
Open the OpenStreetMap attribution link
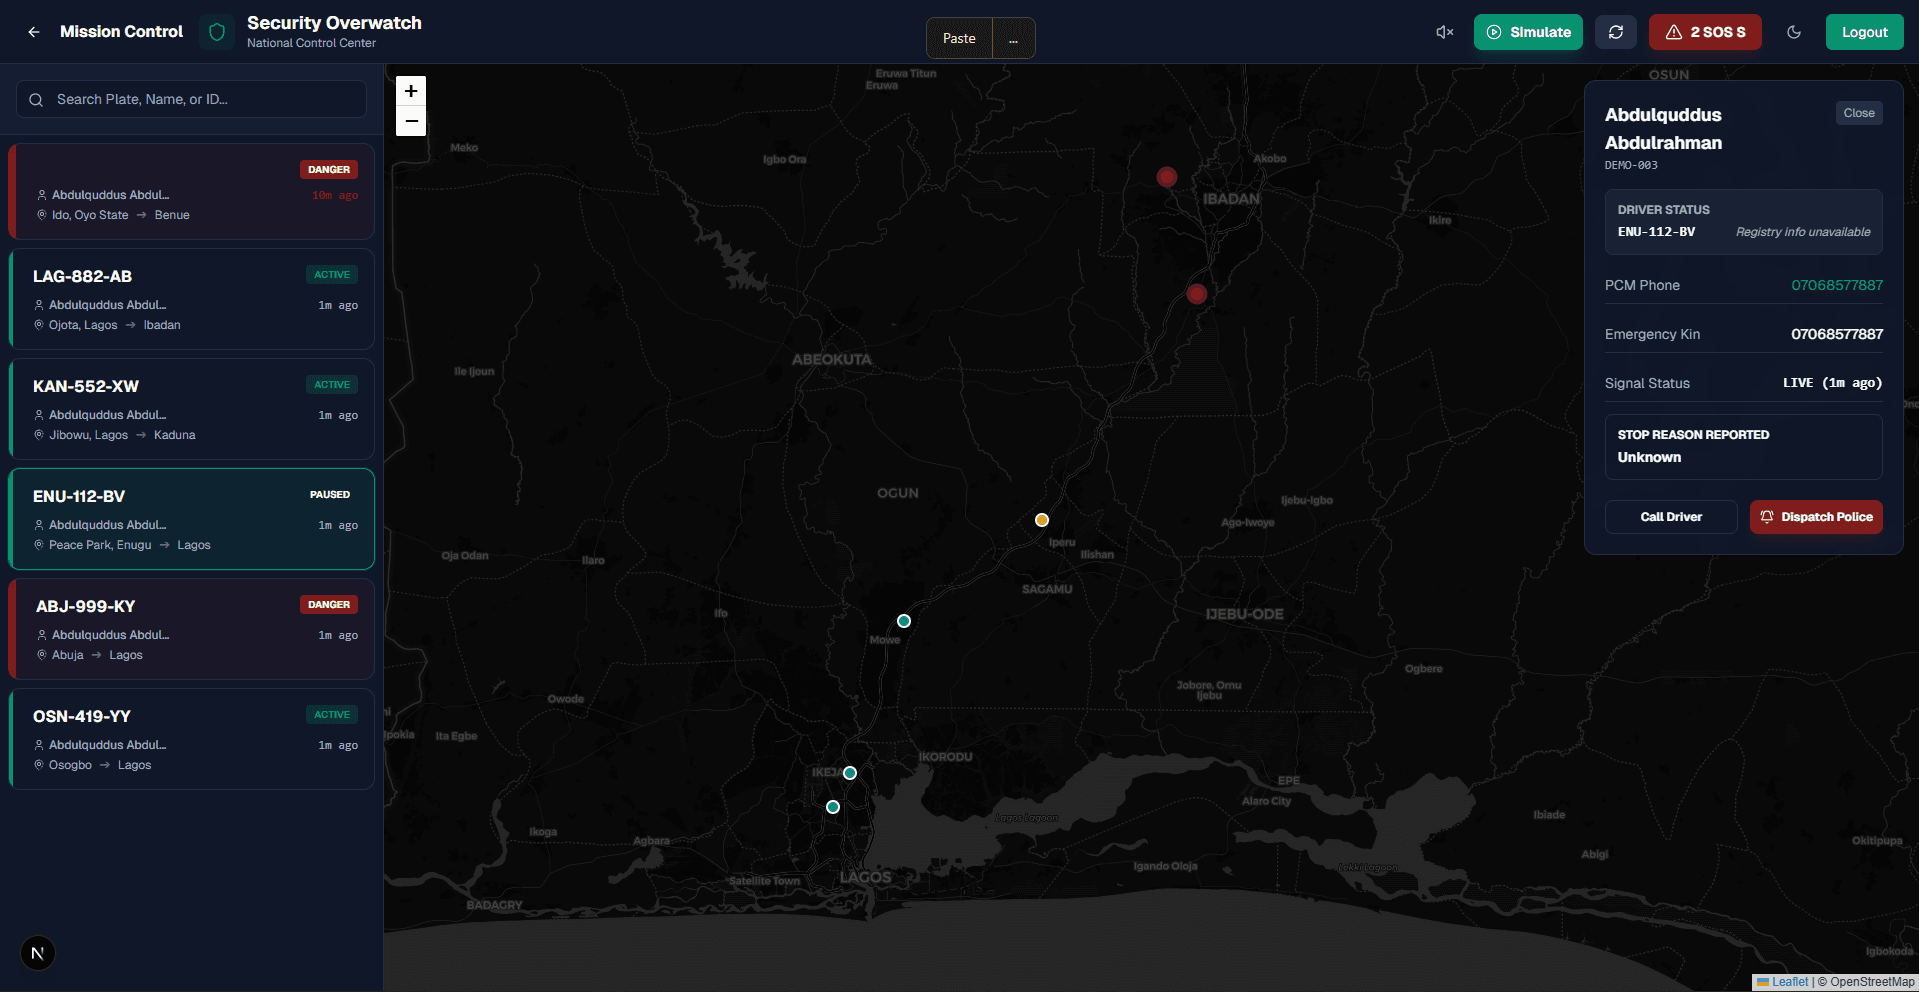coord(1872,982)
